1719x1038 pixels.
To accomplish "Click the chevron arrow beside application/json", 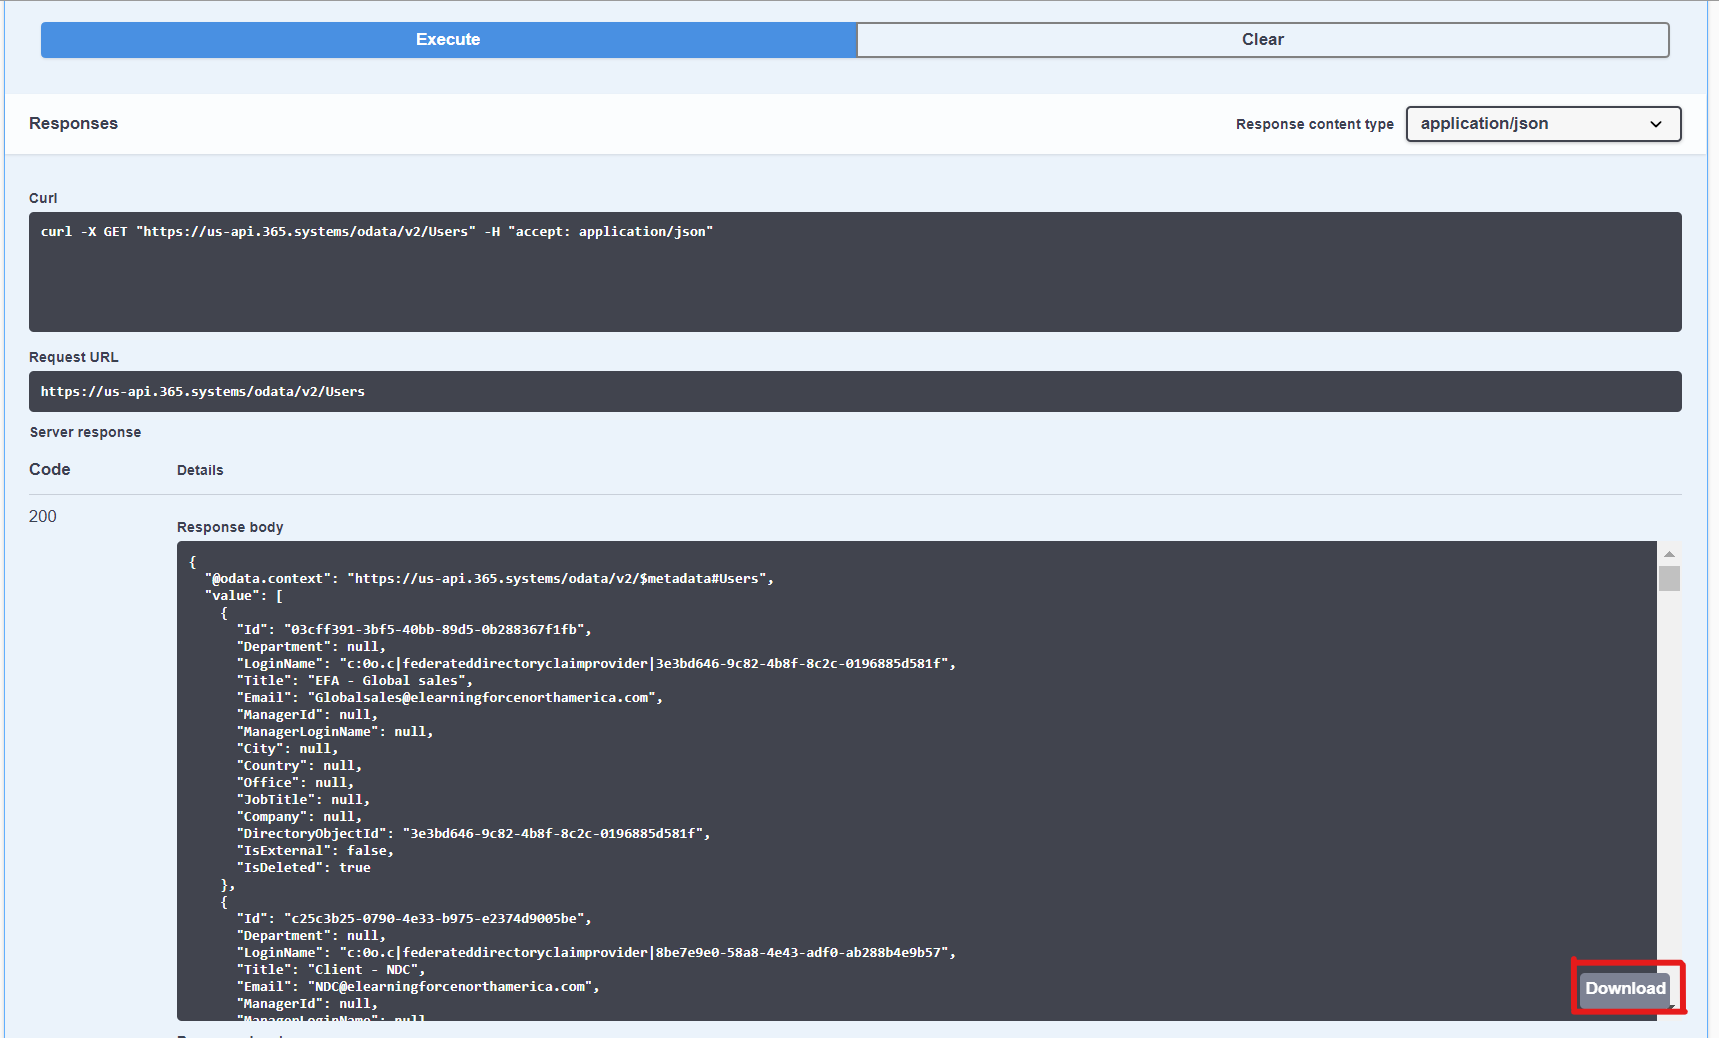I will tap(1656, 124).
